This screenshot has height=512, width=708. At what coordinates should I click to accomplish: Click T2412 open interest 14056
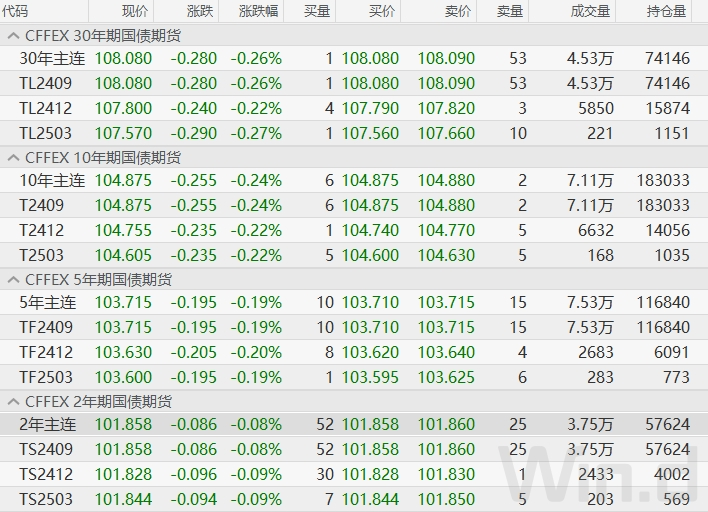[668, 230]
